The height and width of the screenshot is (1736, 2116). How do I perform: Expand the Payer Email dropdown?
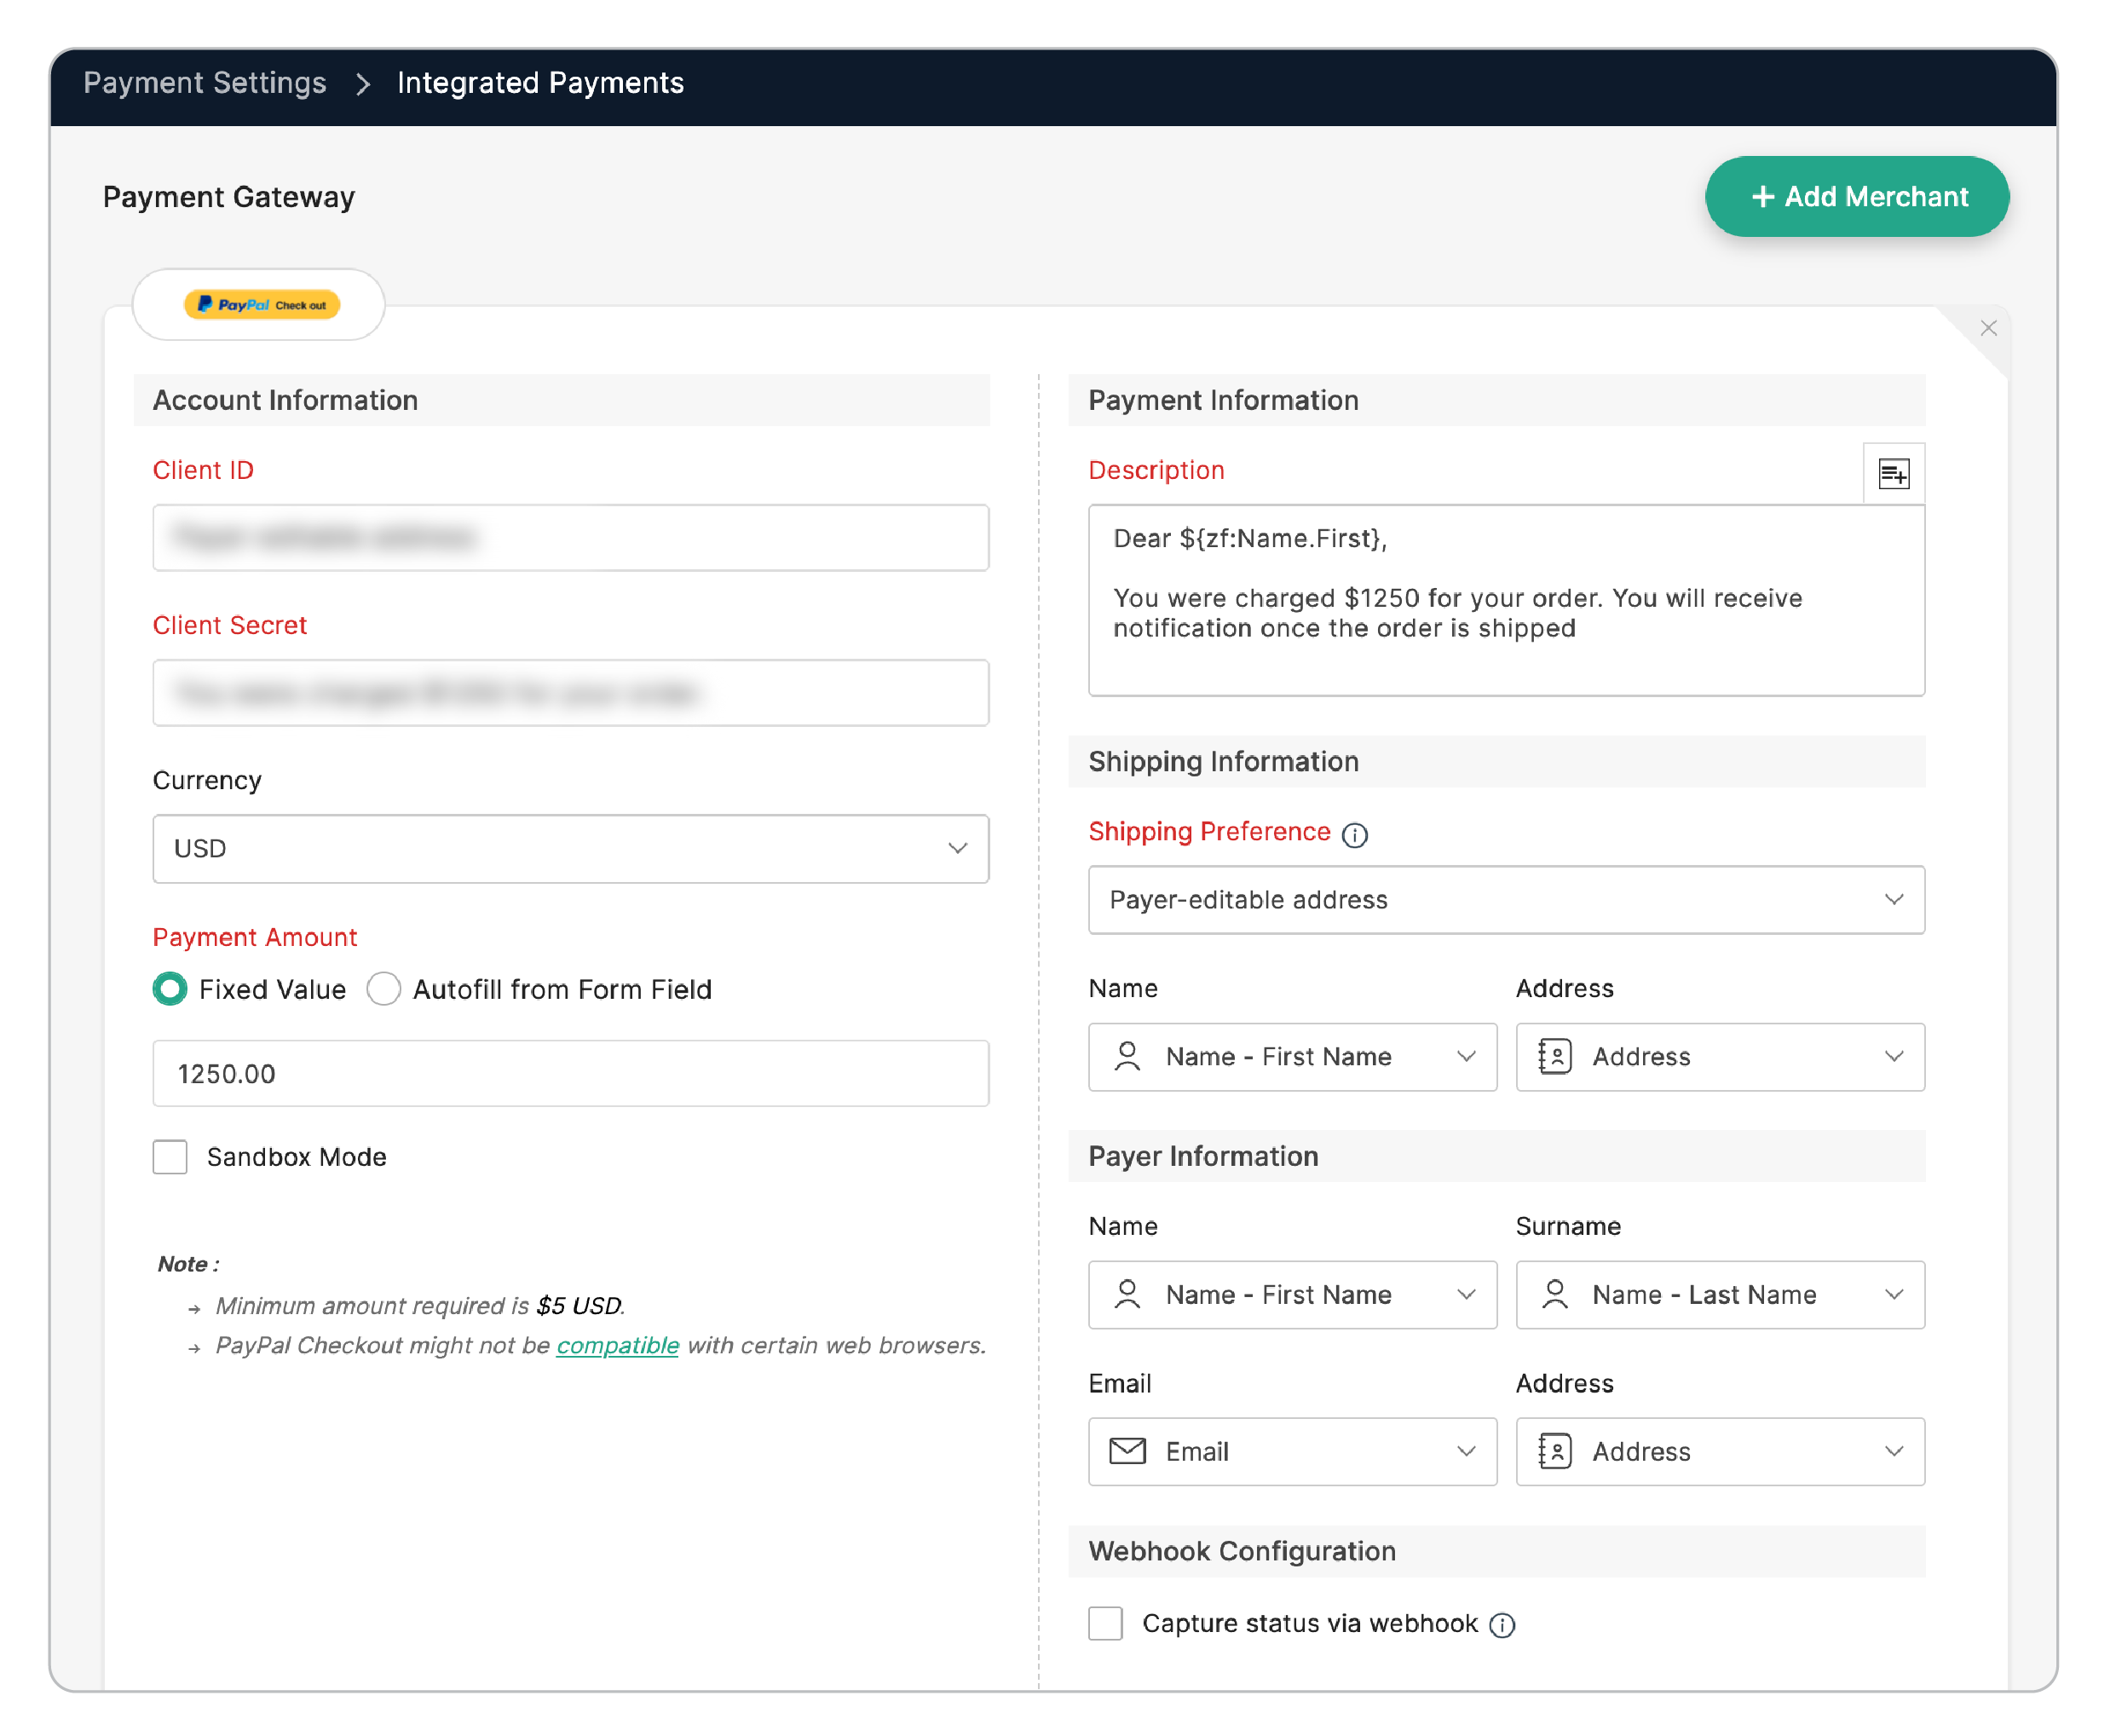tap(1292, 1451)
